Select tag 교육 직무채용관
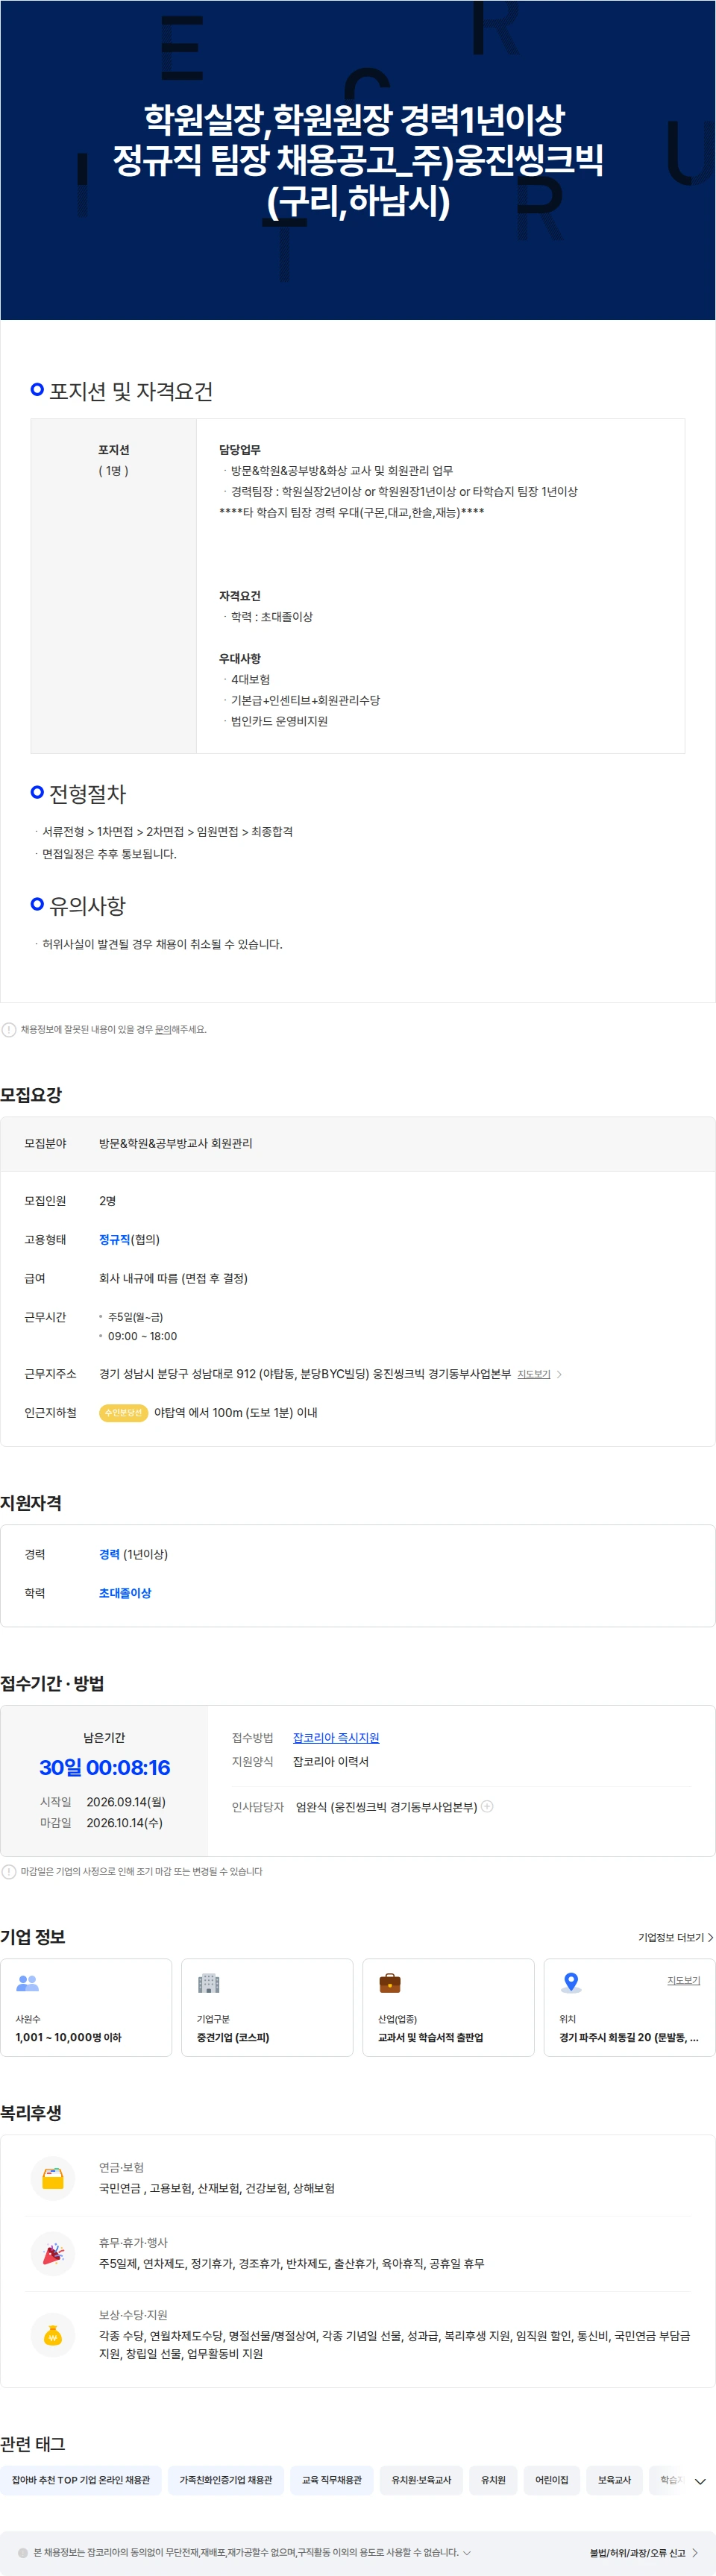716x2576 pixels. coord(332,2480)
